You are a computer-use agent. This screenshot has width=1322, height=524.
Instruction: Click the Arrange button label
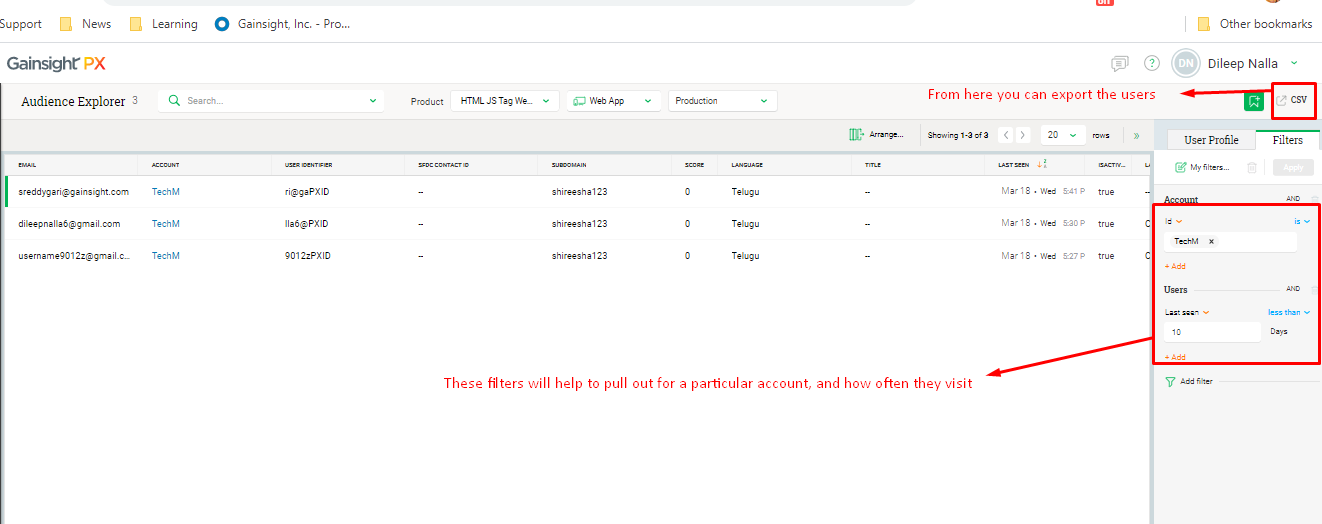point(886,134)
